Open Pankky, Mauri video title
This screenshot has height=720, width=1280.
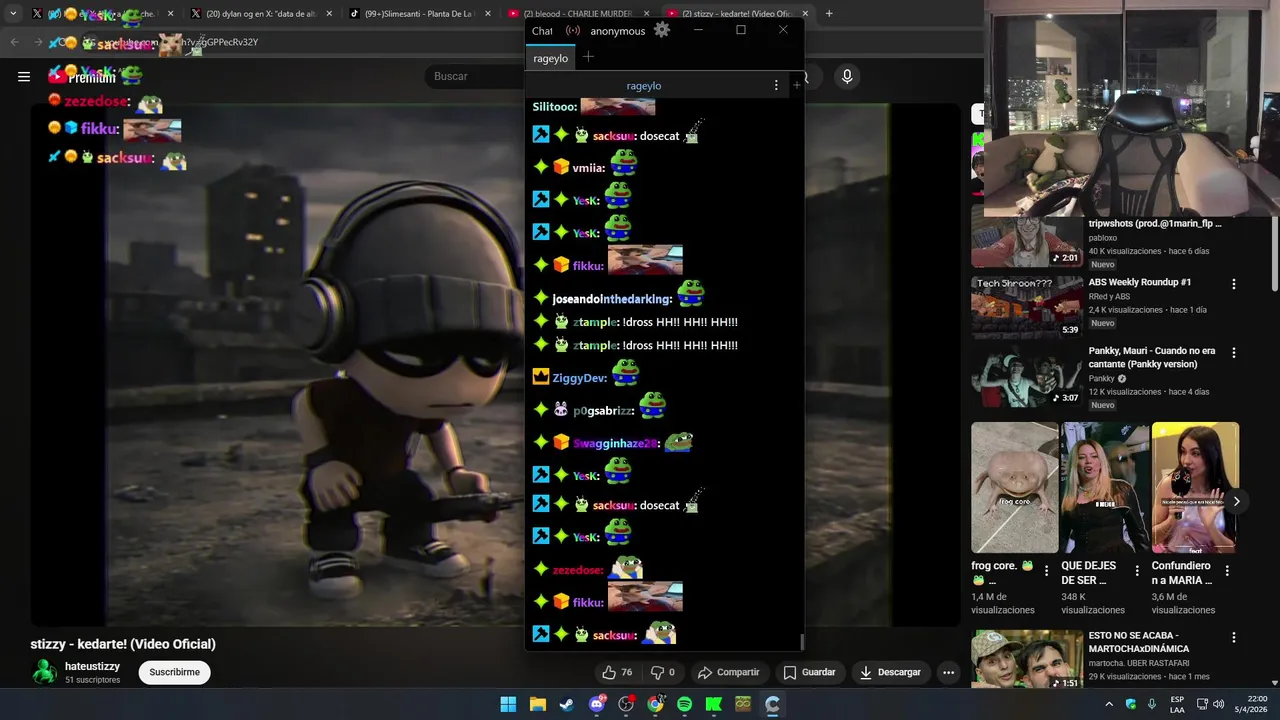pyautogui.click(x=1152, y=358)
